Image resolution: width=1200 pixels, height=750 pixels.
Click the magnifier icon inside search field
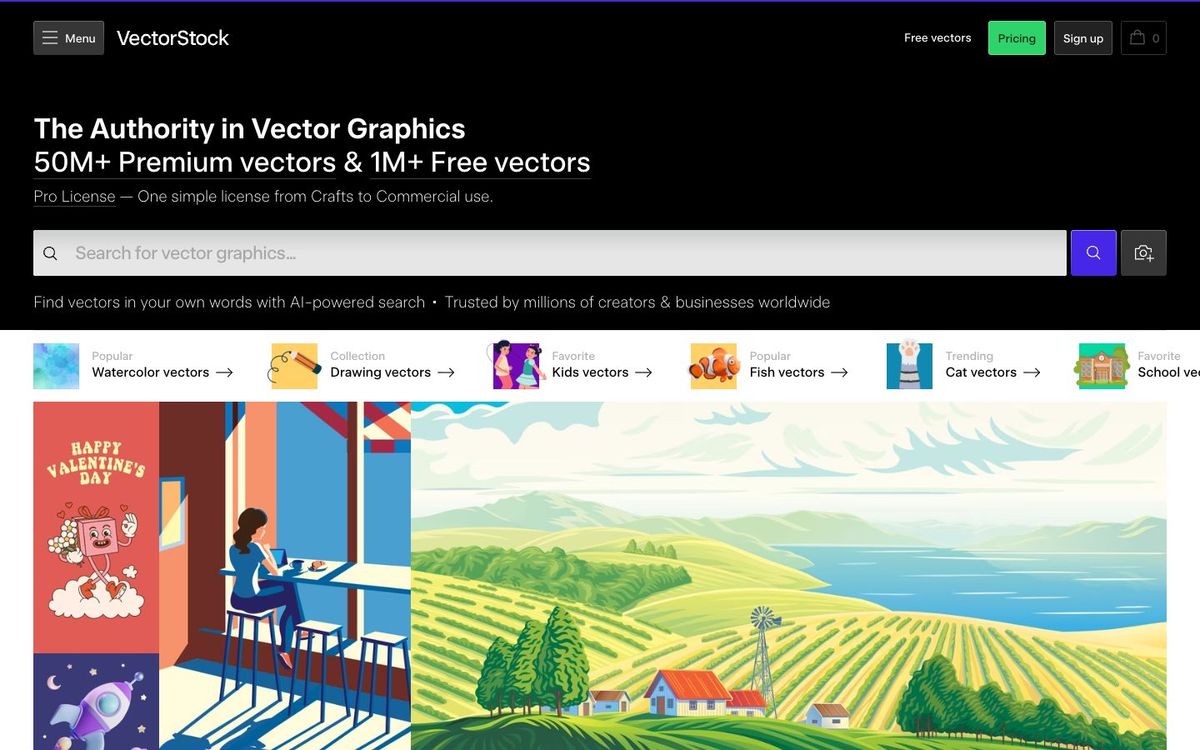coord(50,253)
